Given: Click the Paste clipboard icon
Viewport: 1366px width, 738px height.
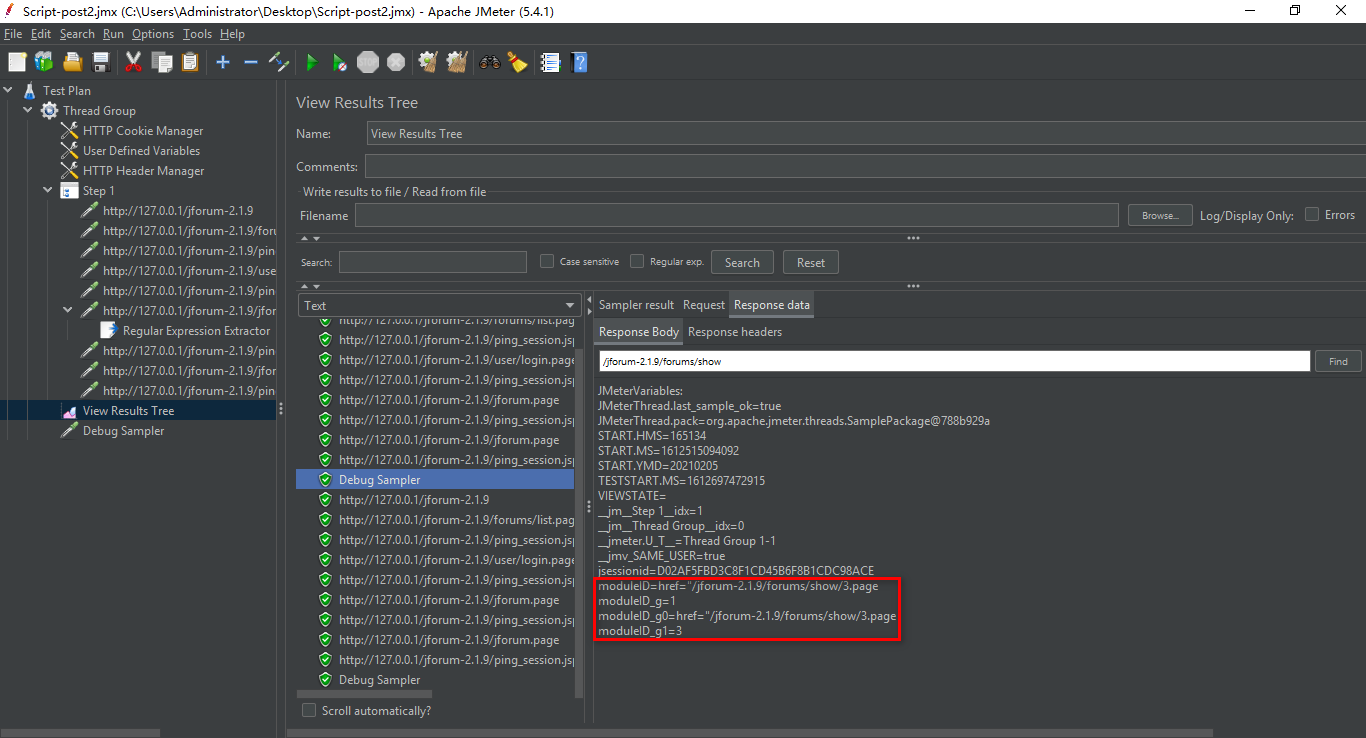Looking at the screenshot, I should coord(190,62).
